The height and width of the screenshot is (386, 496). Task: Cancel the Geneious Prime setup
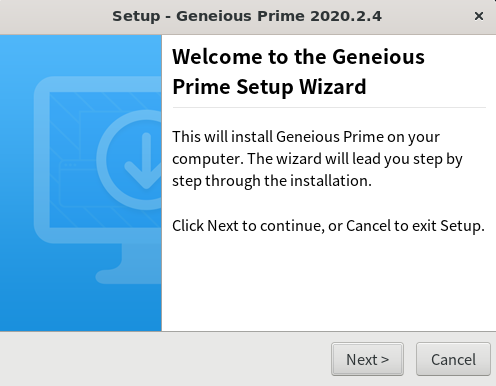(453, 359)
